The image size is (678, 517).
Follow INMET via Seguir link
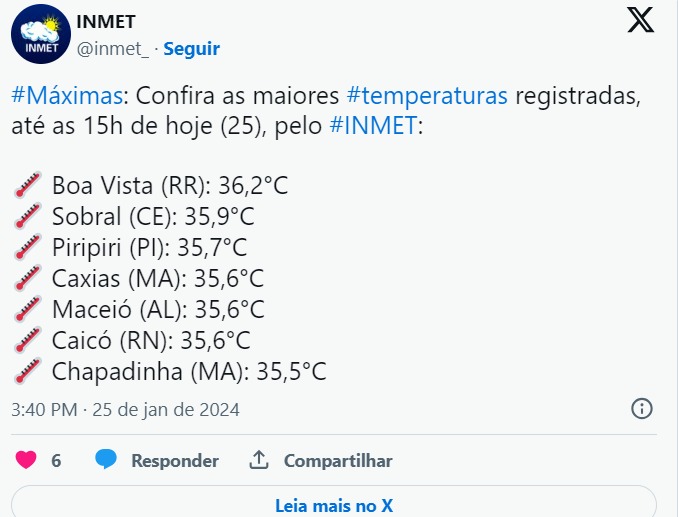click(191, 48)
